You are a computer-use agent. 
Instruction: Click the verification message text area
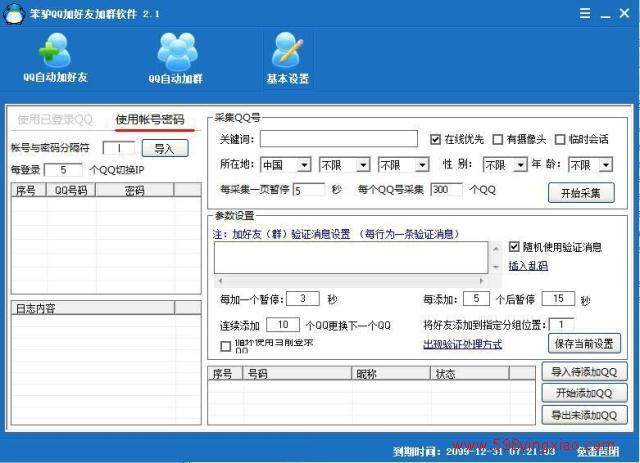(351, 257)
